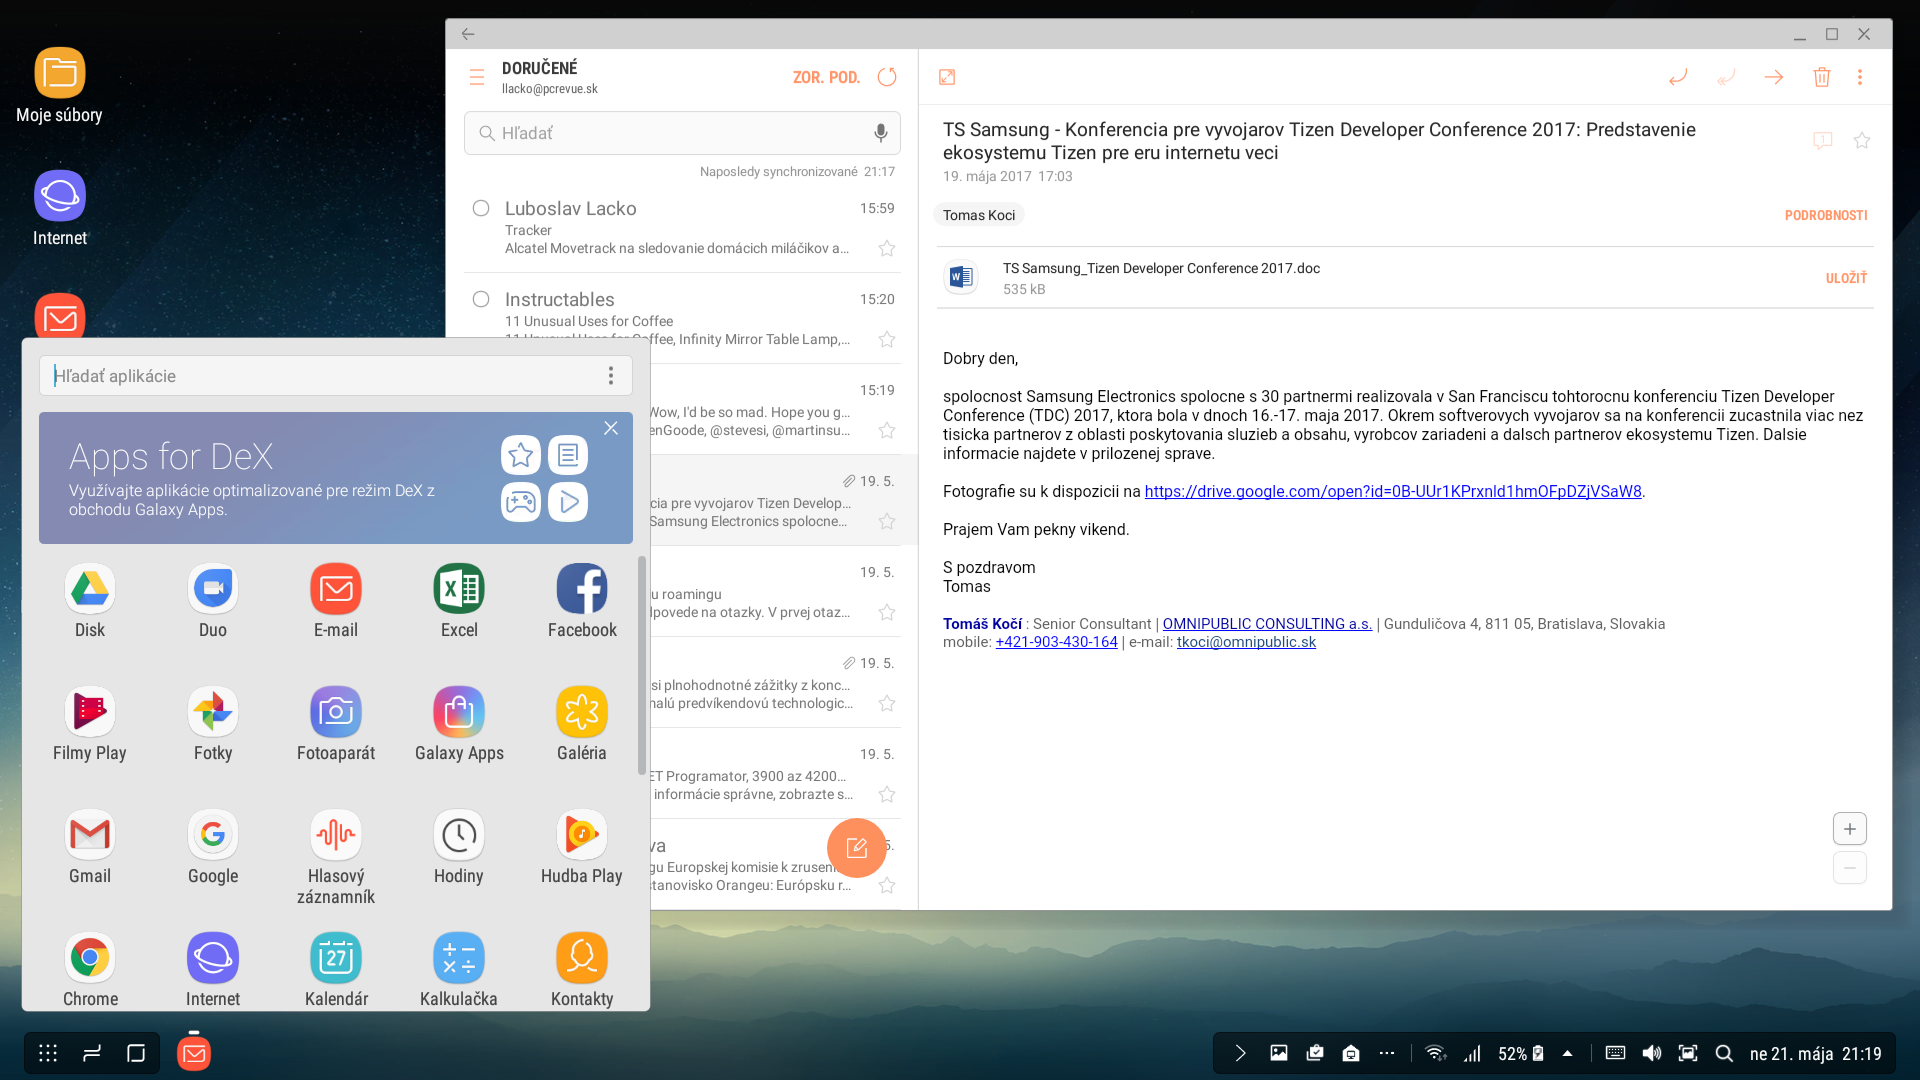The height and width of the screenshot is (1080, 1920).
Task: Click ZOR. POD. sort option
Action: coord(826,77)
